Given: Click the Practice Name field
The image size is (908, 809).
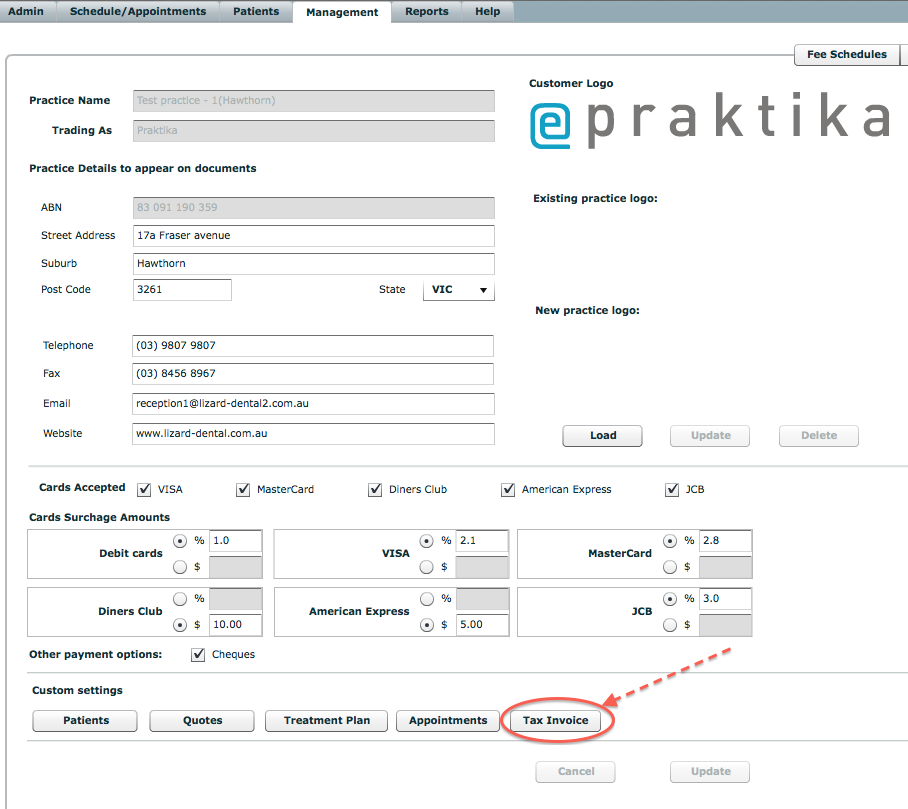Looking at the screenshot, I should pyautogui.click(x=314, y=101).
